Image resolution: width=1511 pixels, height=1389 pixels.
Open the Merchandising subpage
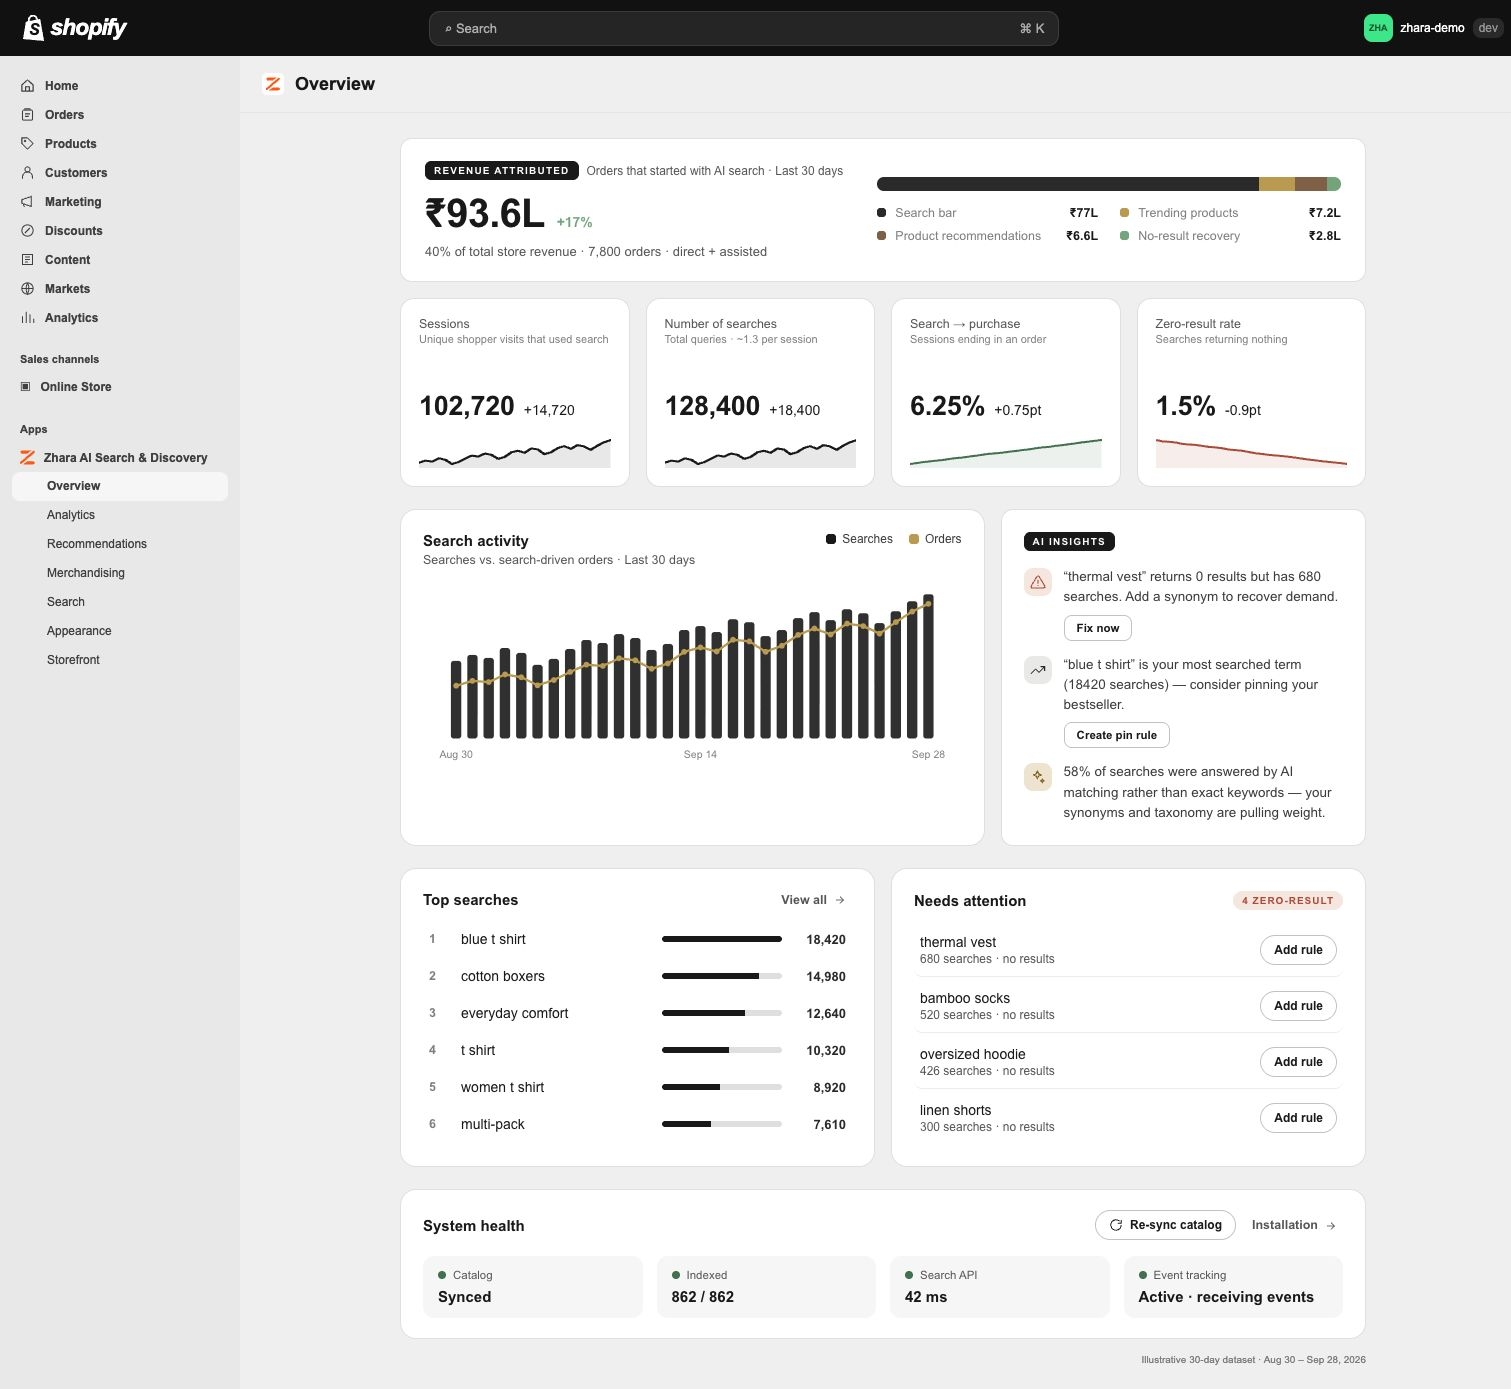click(x=86, y=573)
